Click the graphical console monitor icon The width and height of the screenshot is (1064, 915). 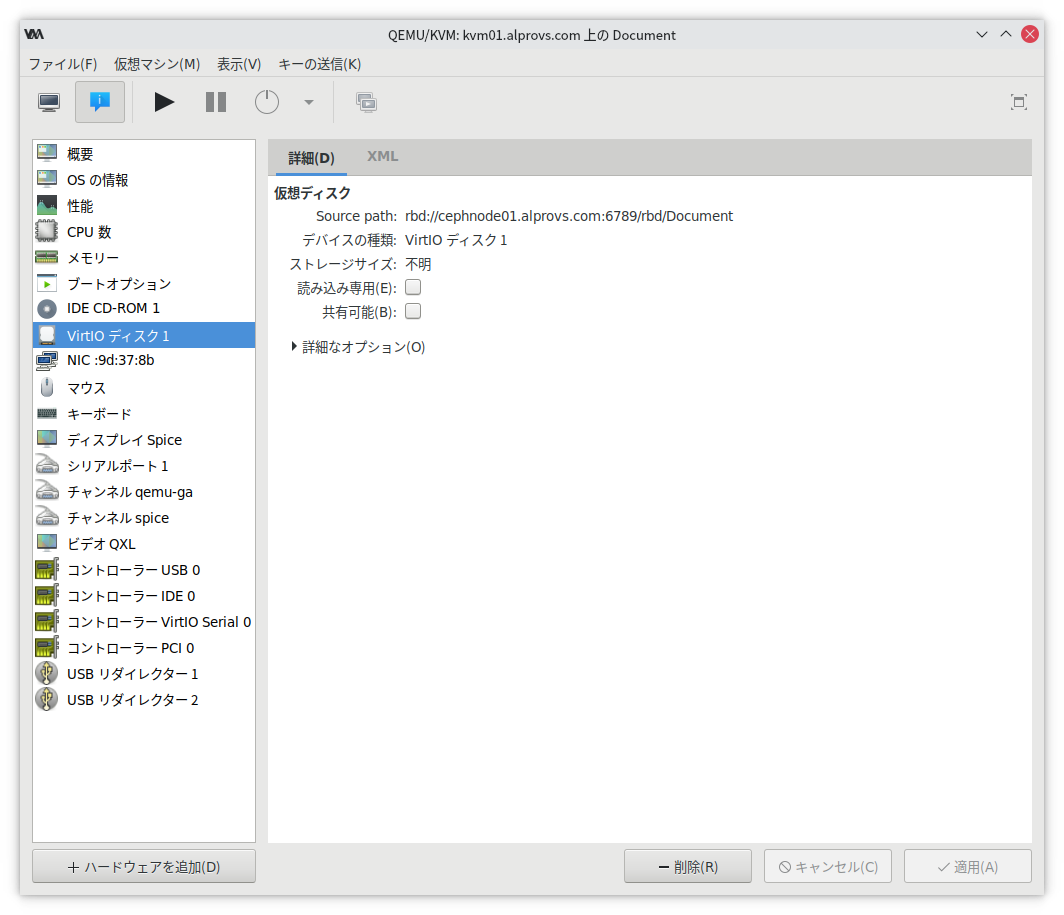pyautogui.click(x=49, y=102)
